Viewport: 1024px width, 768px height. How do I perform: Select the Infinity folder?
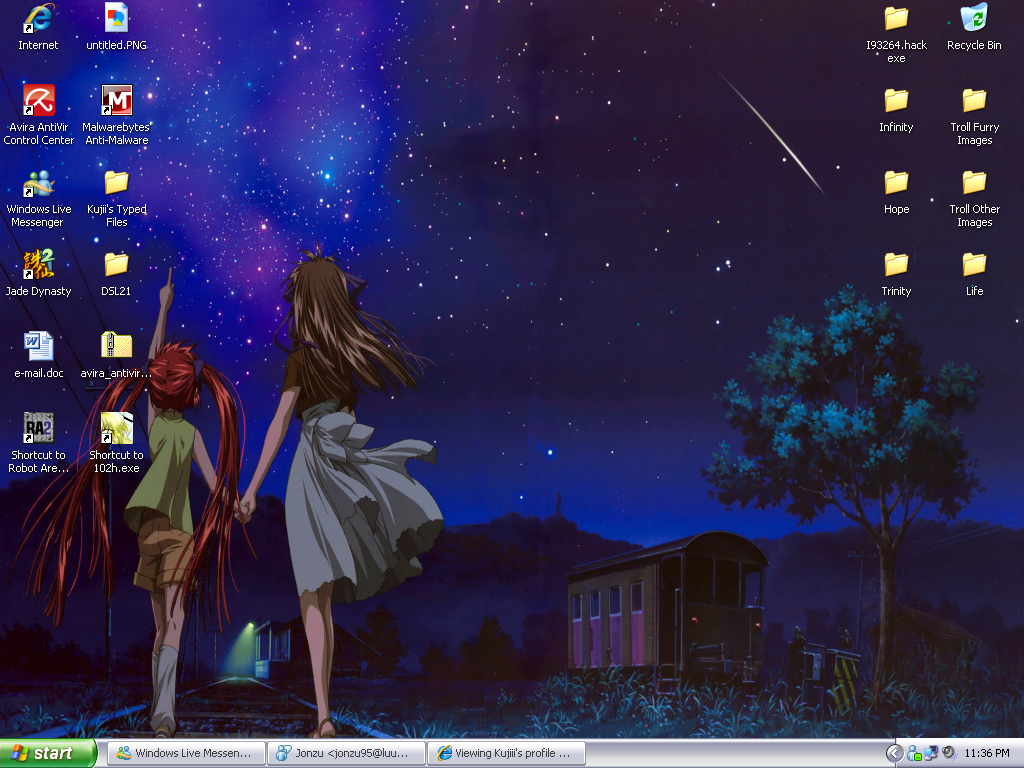point(896,101)
